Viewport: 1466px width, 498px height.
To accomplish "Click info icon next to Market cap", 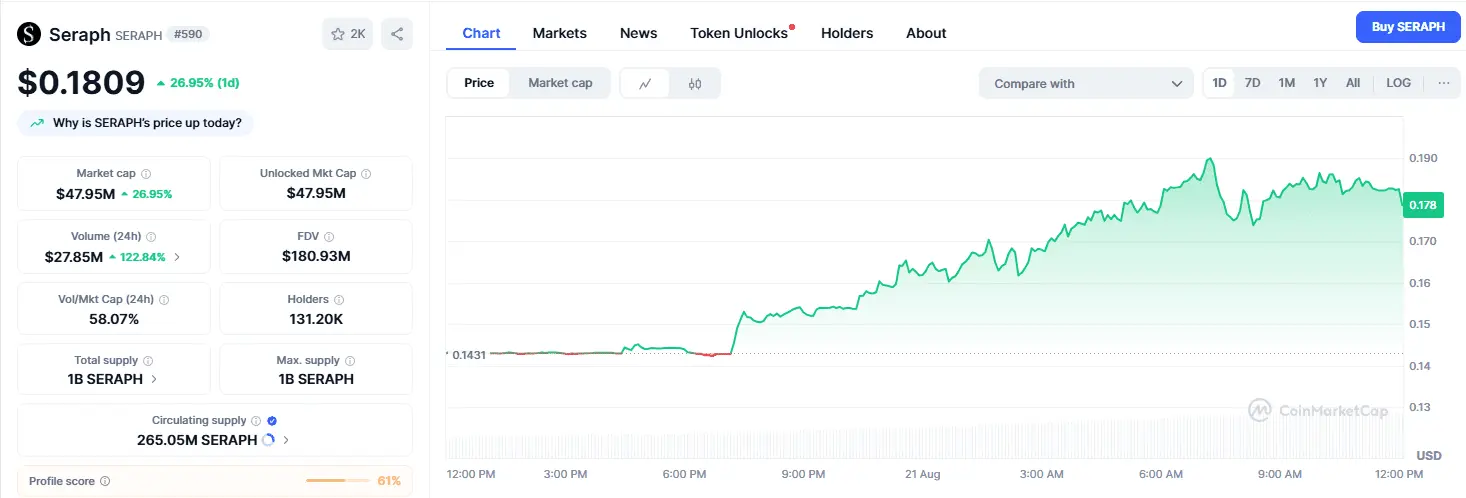I will coord(146,174).
